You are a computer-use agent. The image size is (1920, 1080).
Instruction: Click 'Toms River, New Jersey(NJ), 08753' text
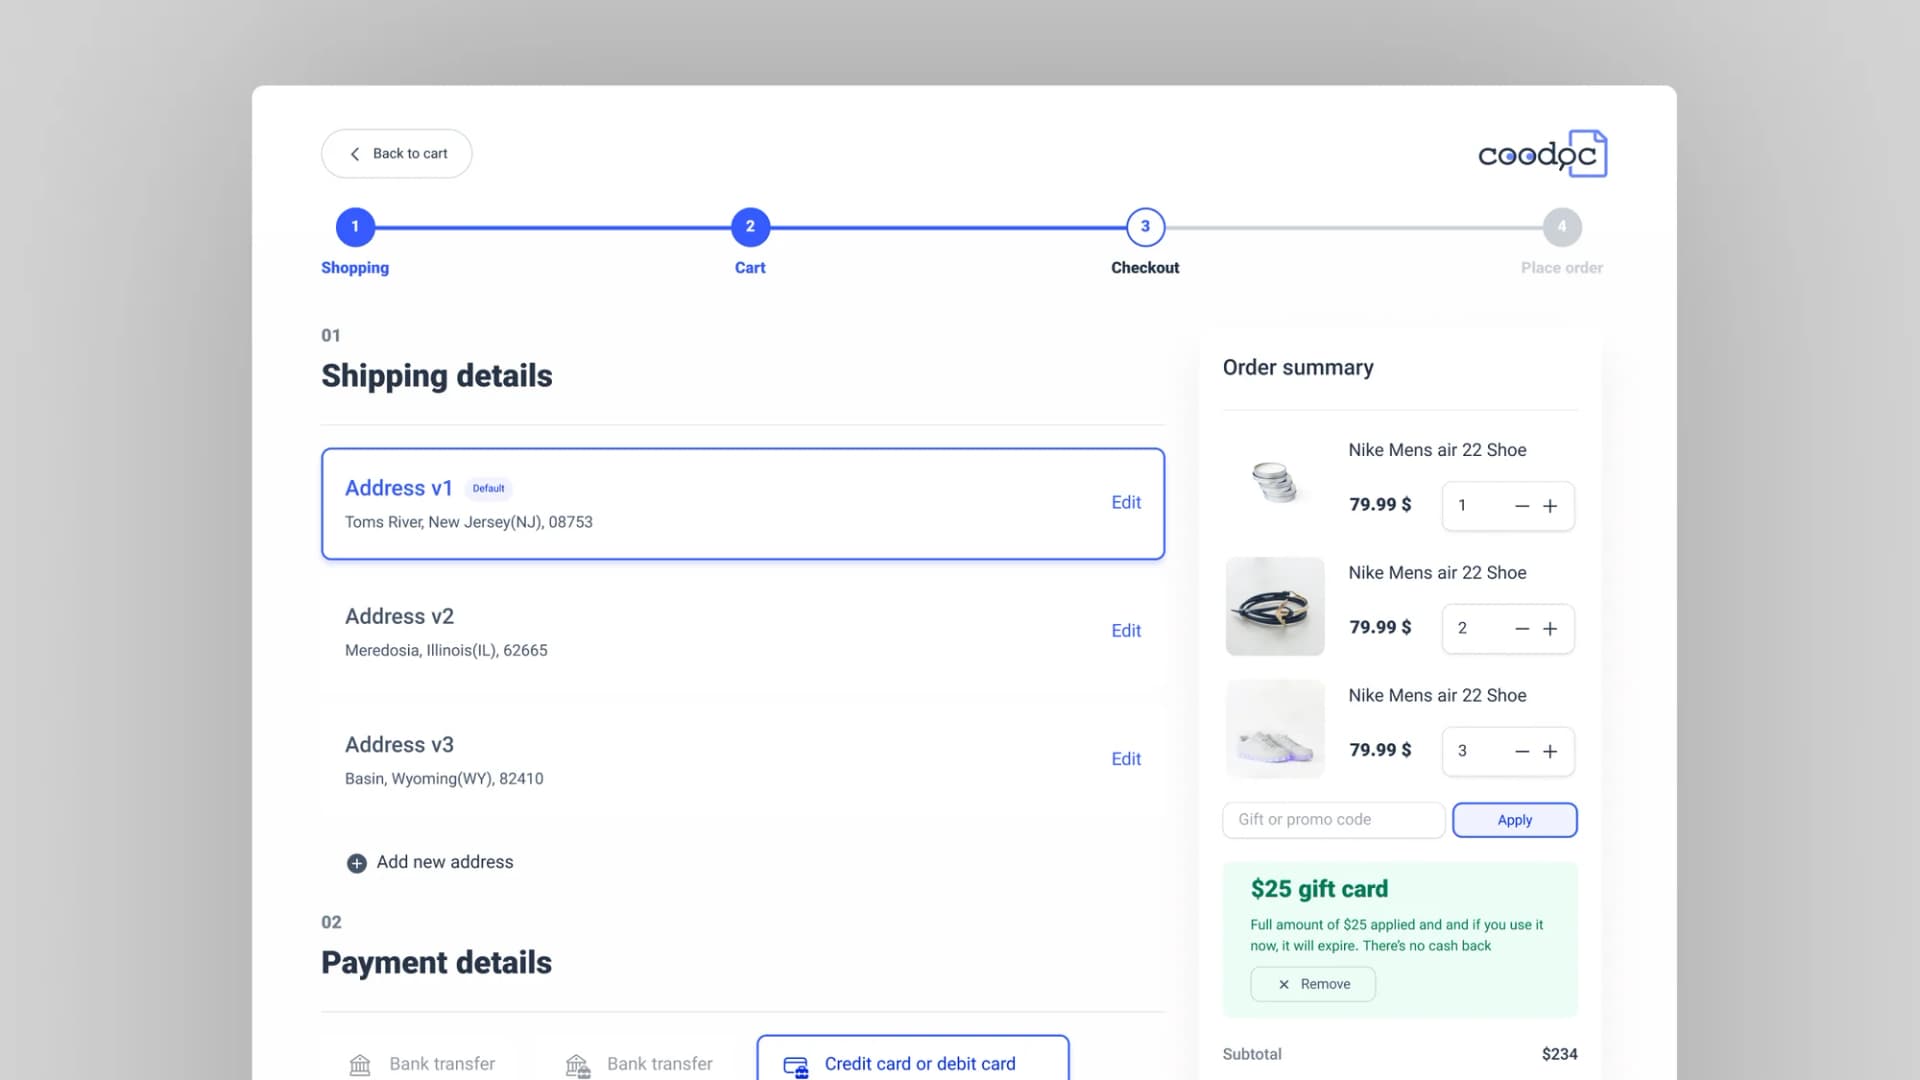point(469,522)
